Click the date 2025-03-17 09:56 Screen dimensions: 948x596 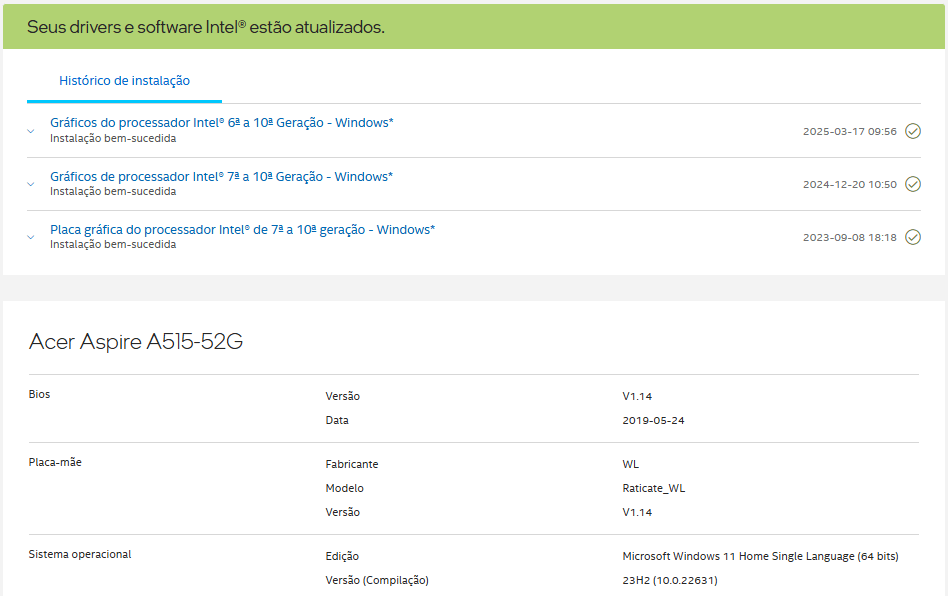coord(849,132)
